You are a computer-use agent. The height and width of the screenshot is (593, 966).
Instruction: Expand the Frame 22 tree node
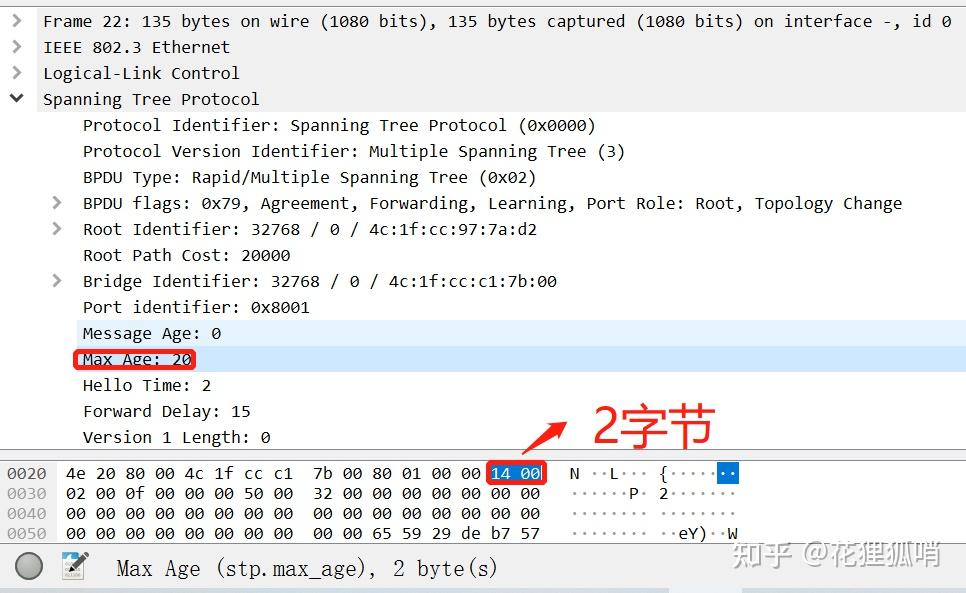tap(19, 21)
